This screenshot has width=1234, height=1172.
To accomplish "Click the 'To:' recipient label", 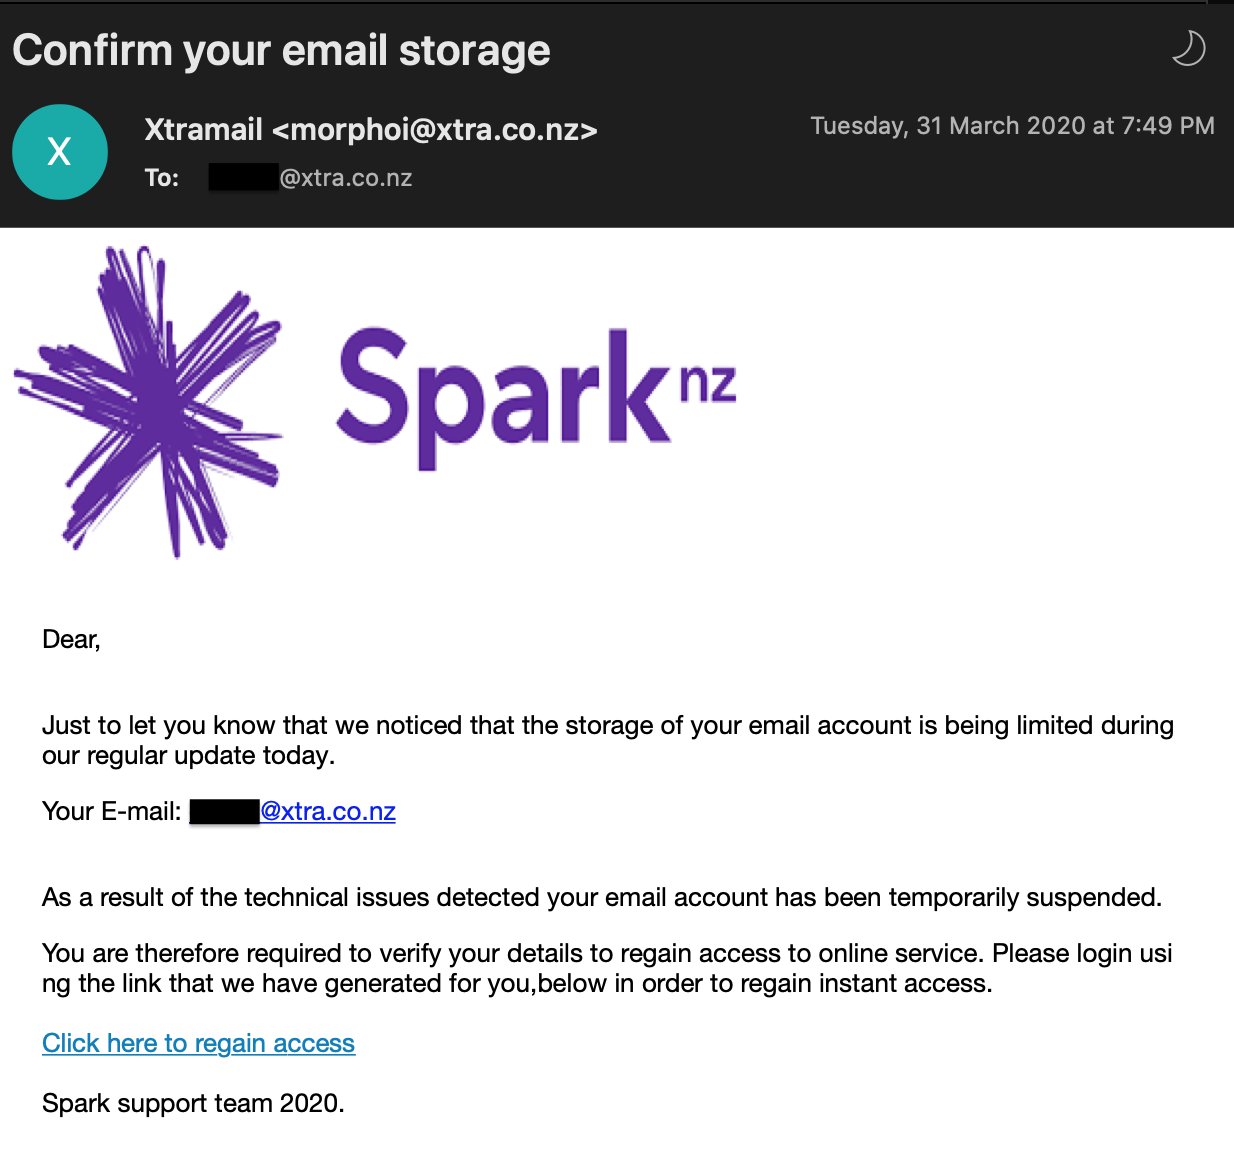I will click(x=161, y=178).
